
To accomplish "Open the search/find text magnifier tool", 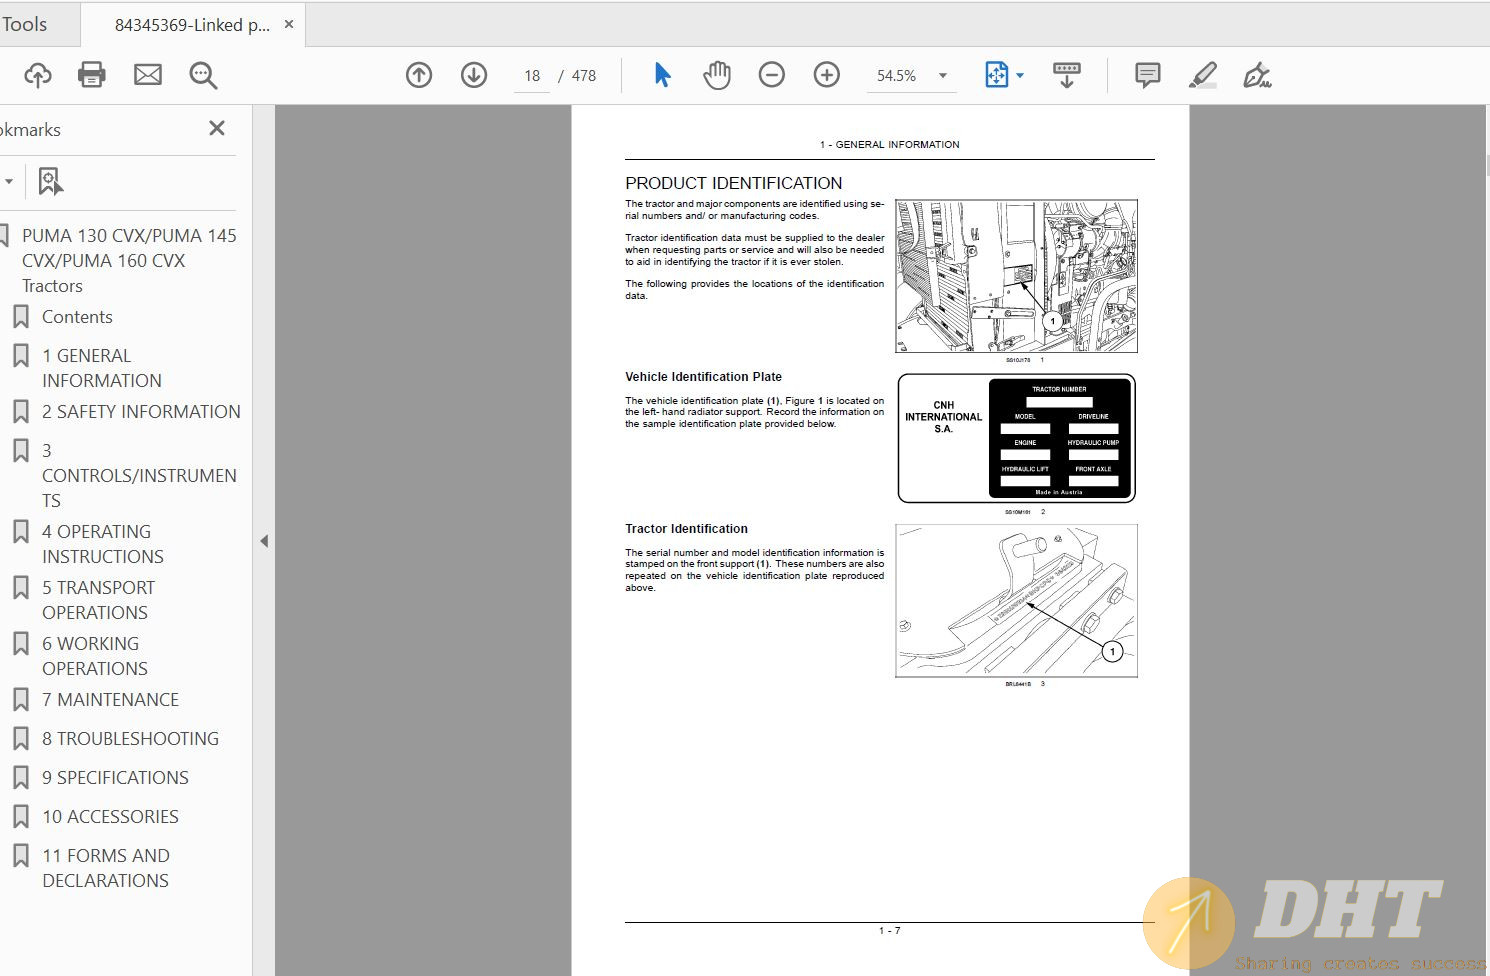I will [x=203, y=75].
